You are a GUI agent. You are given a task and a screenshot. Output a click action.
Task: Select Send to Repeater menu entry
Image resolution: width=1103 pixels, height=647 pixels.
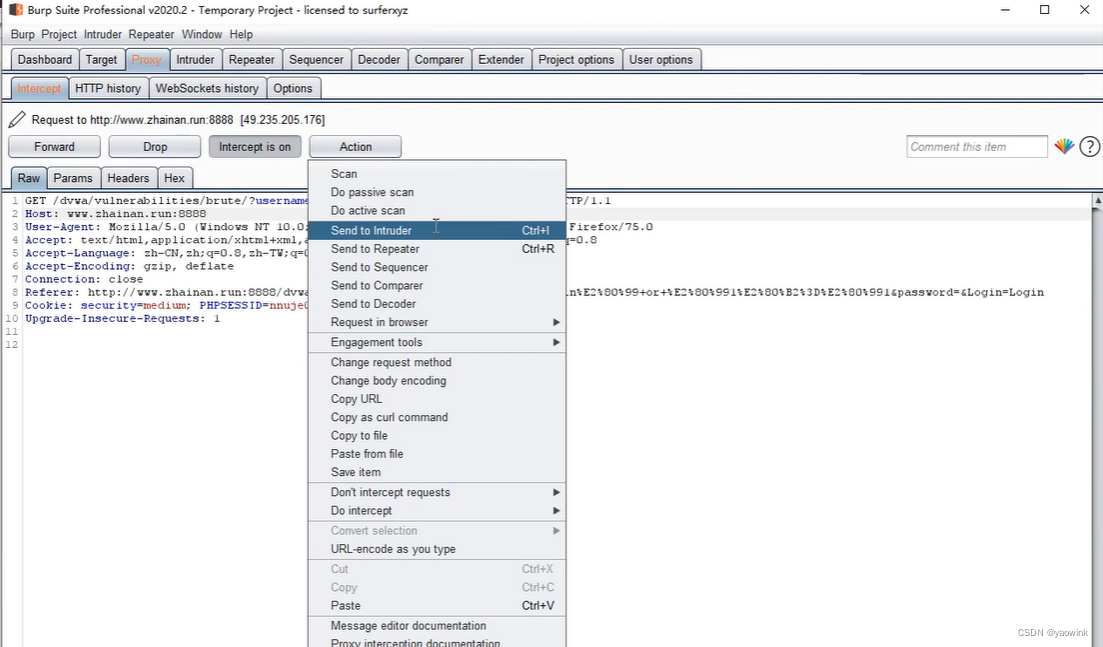(437, 249)
